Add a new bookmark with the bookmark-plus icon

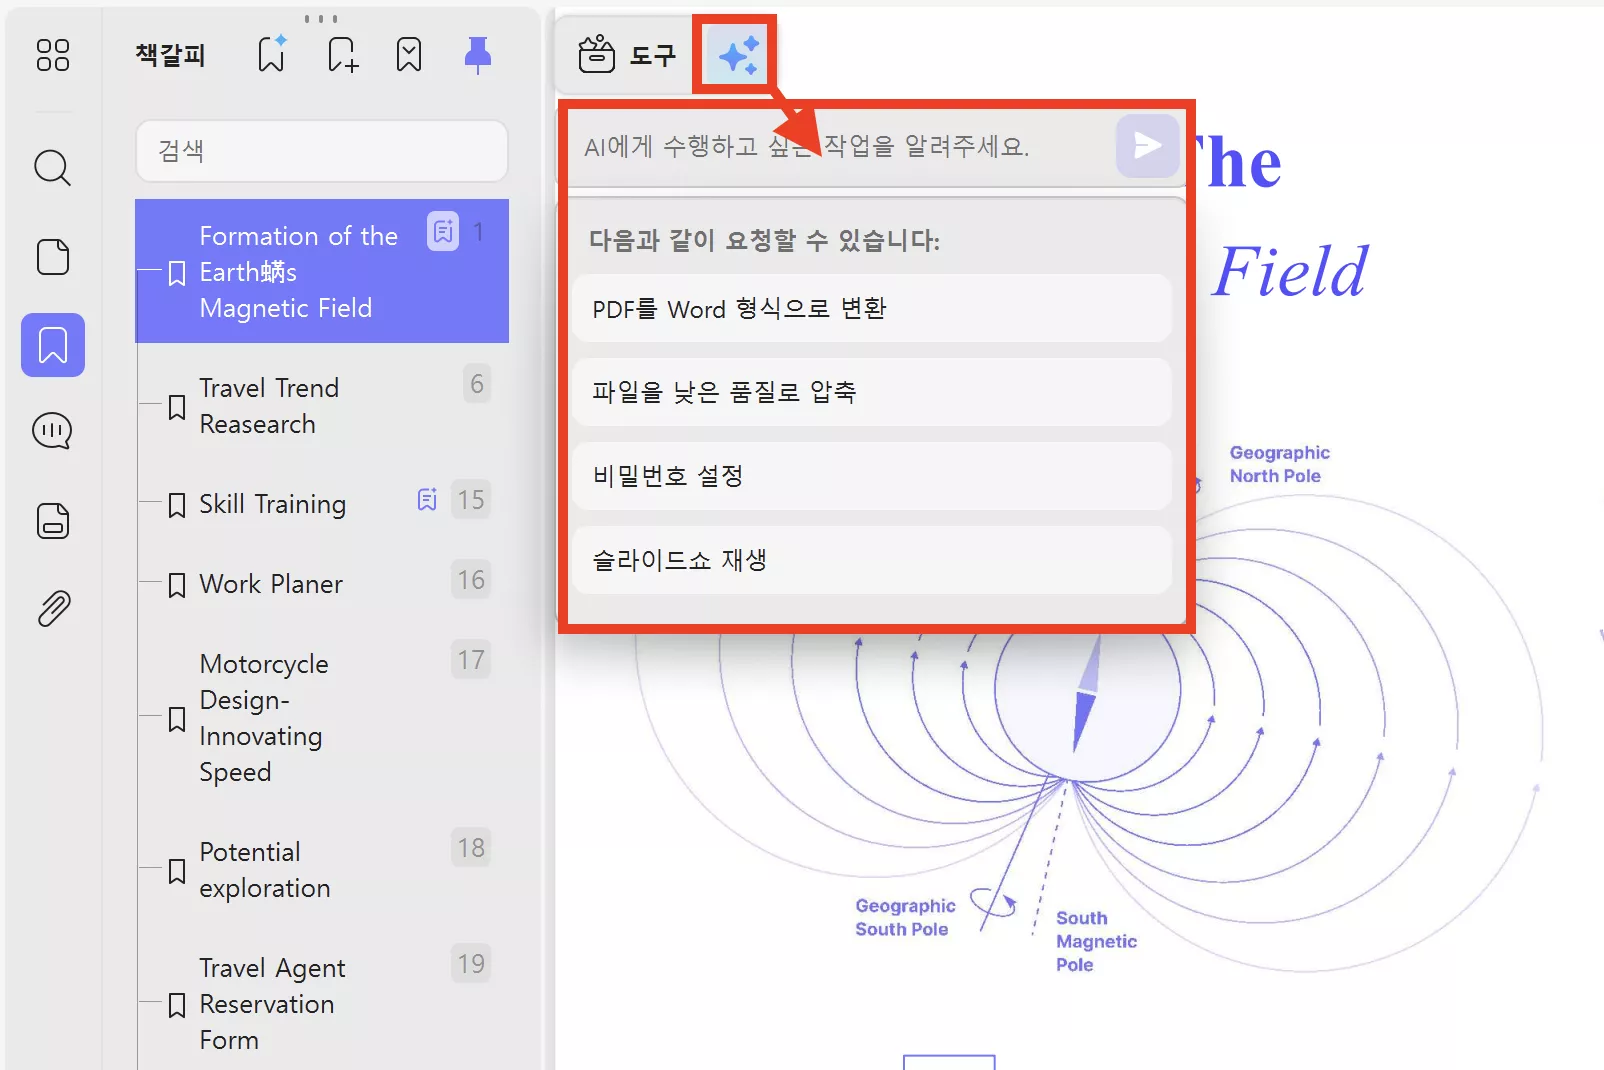pyautogui.click(x=341, y=55)
